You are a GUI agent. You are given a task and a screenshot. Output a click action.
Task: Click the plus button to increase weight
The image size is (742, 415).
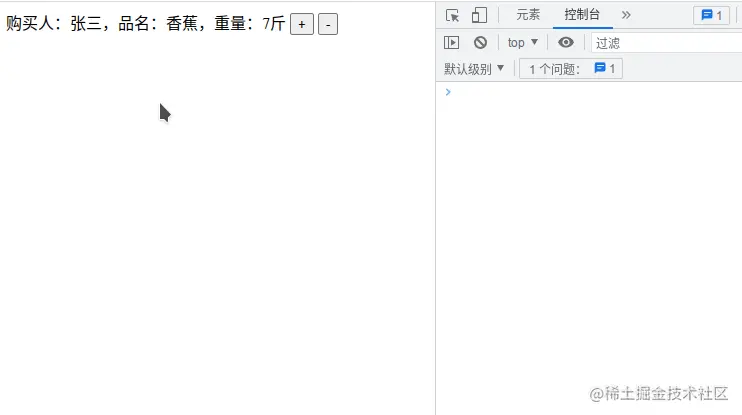(301, 24)
